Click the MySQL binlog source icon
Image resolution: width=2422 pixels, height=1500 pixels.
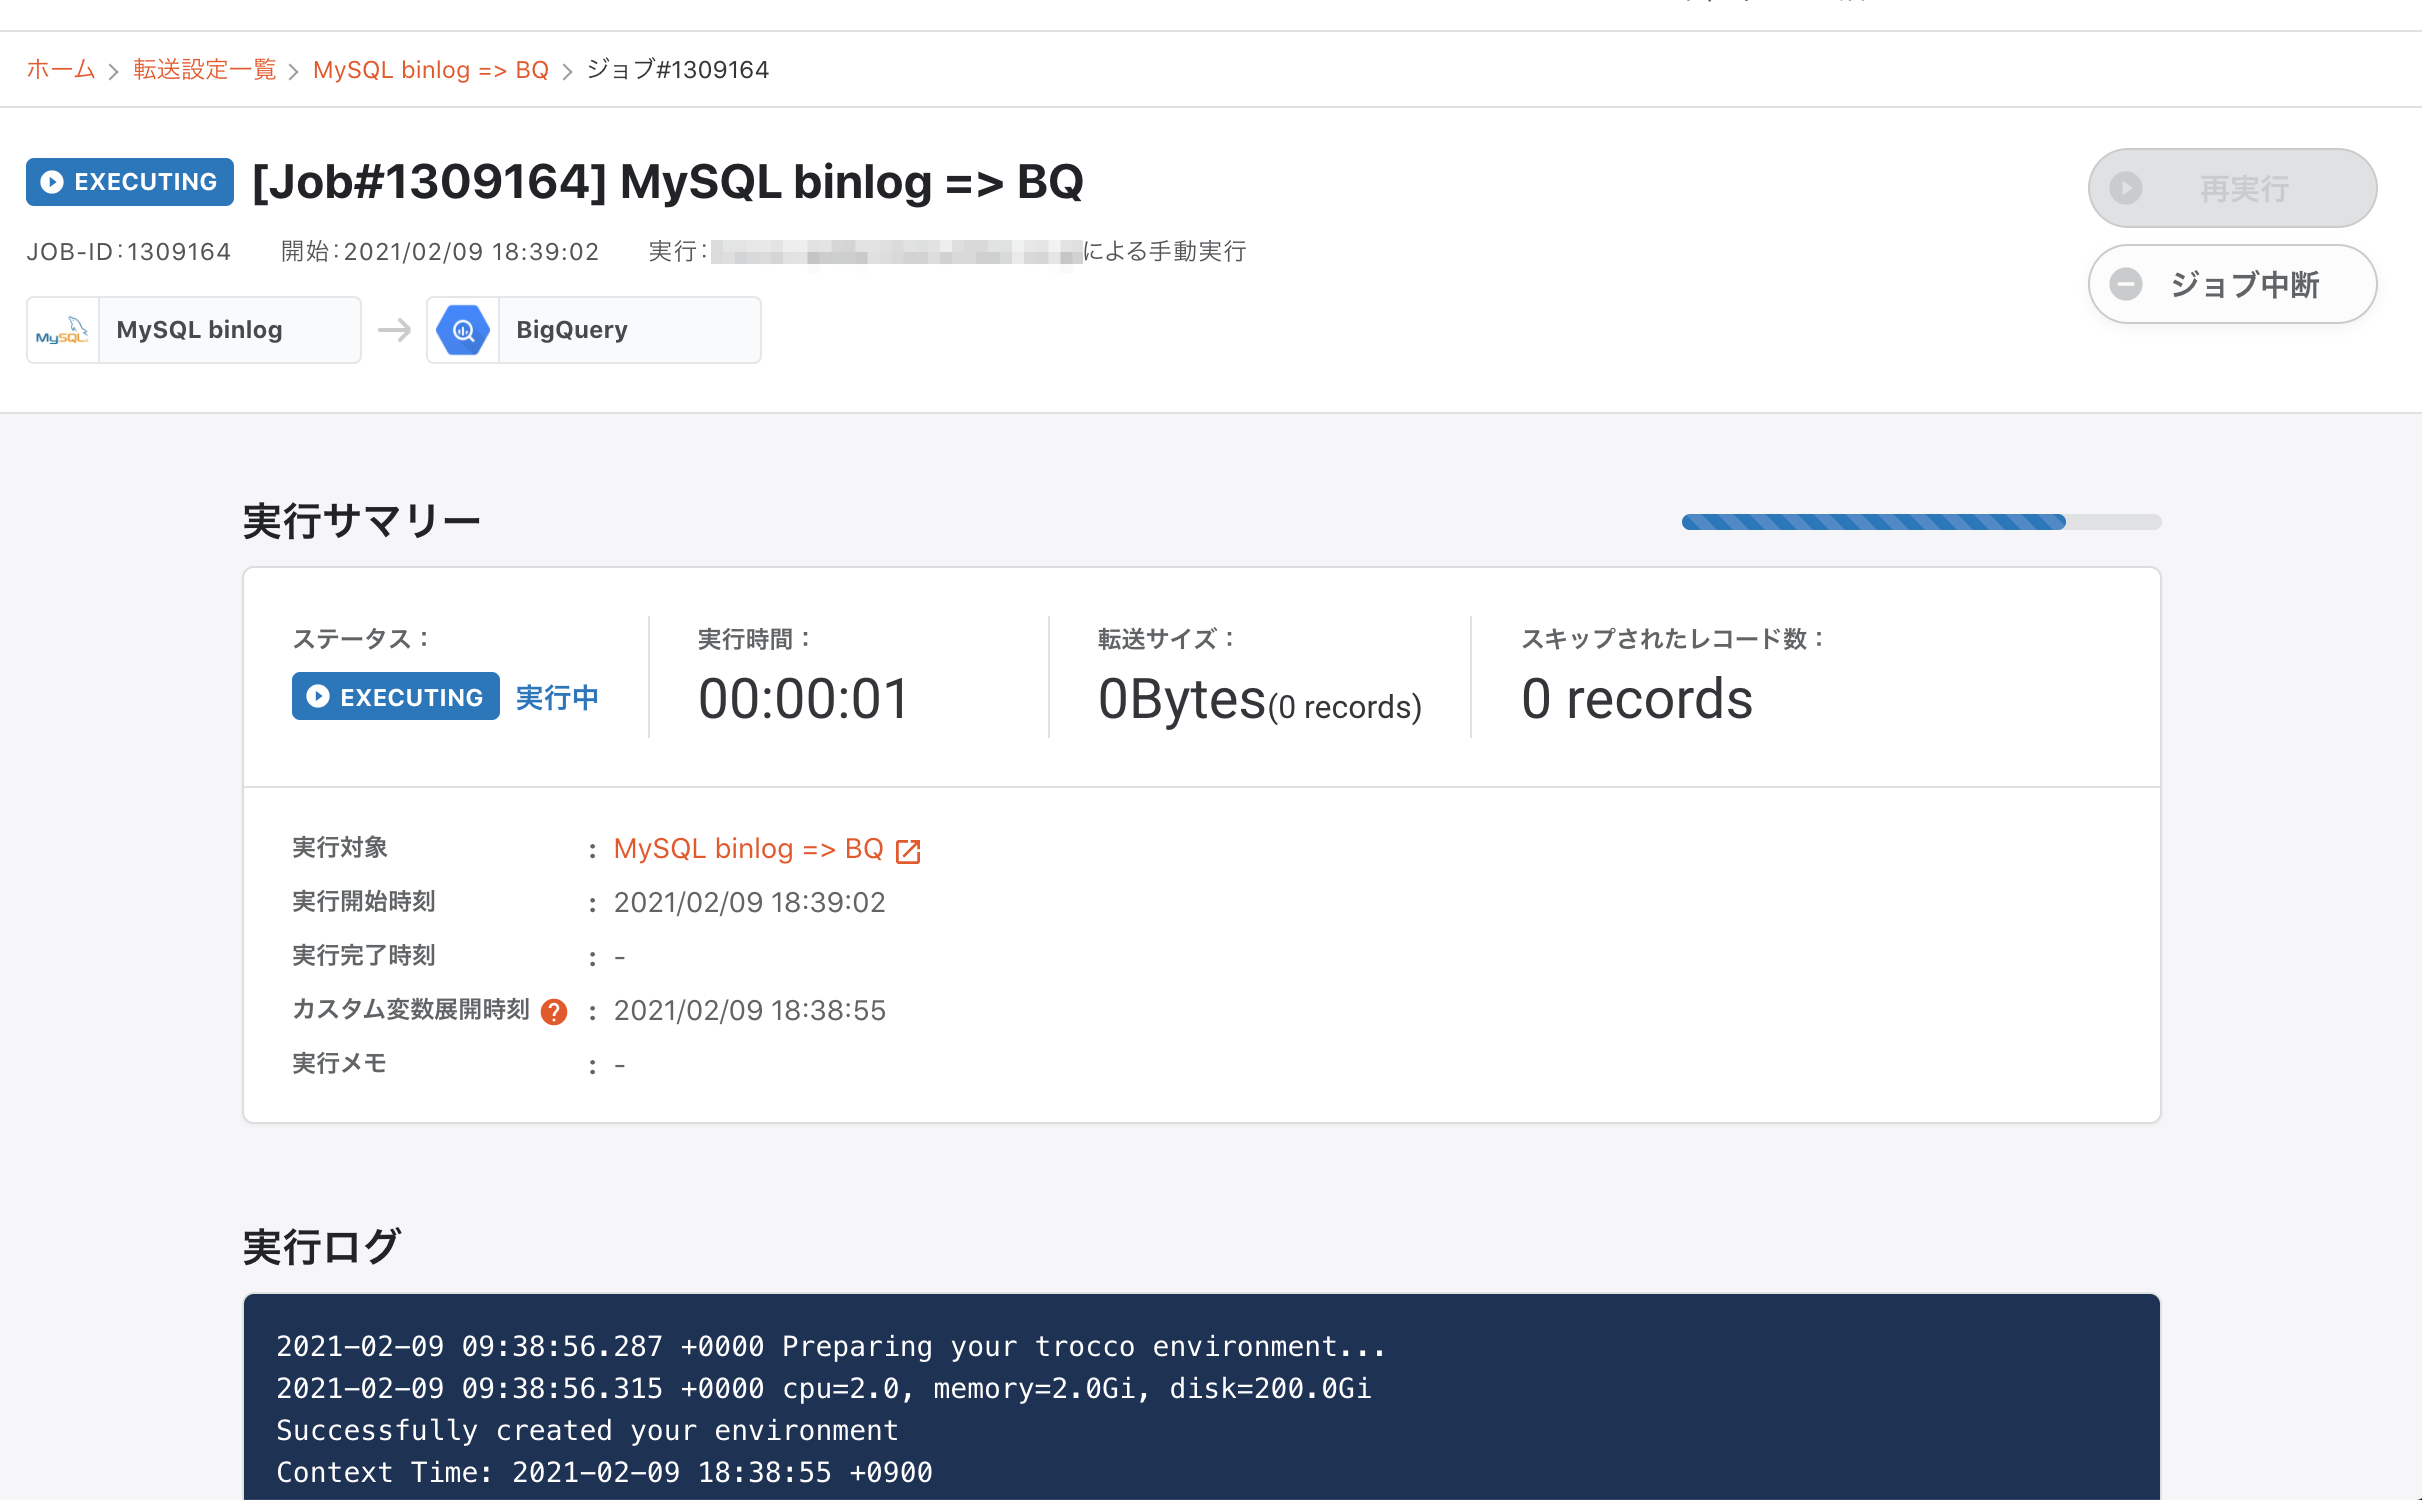[x=62, y=327]
